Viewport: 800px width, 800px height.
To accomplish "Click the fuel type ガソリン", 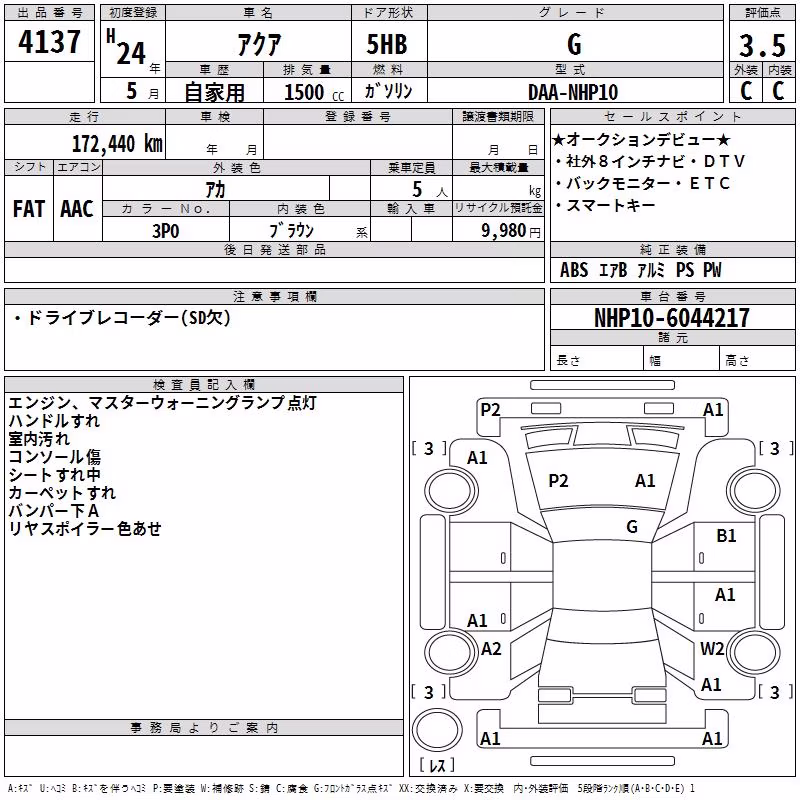I will click(388, 91).
